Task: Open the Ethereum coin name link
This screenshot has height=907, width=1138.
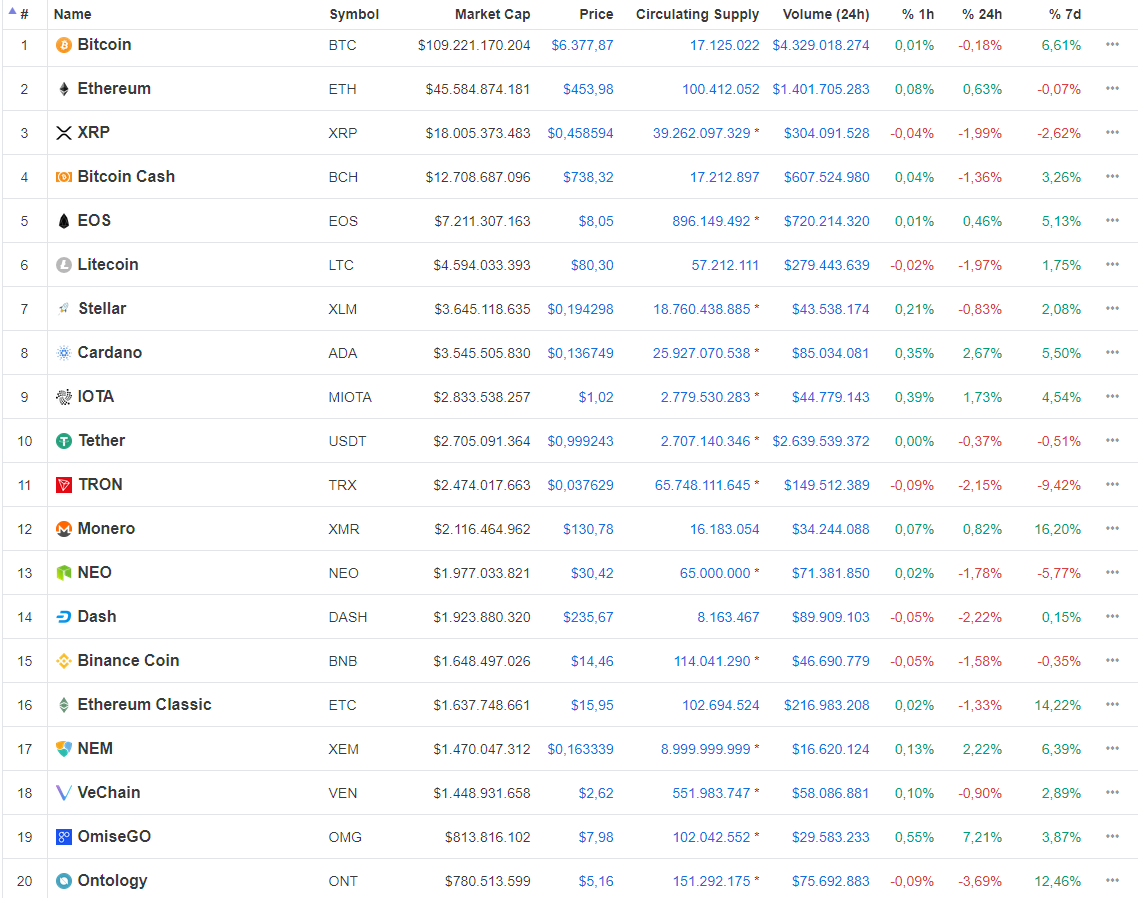Action: click(x=114, y=89)
